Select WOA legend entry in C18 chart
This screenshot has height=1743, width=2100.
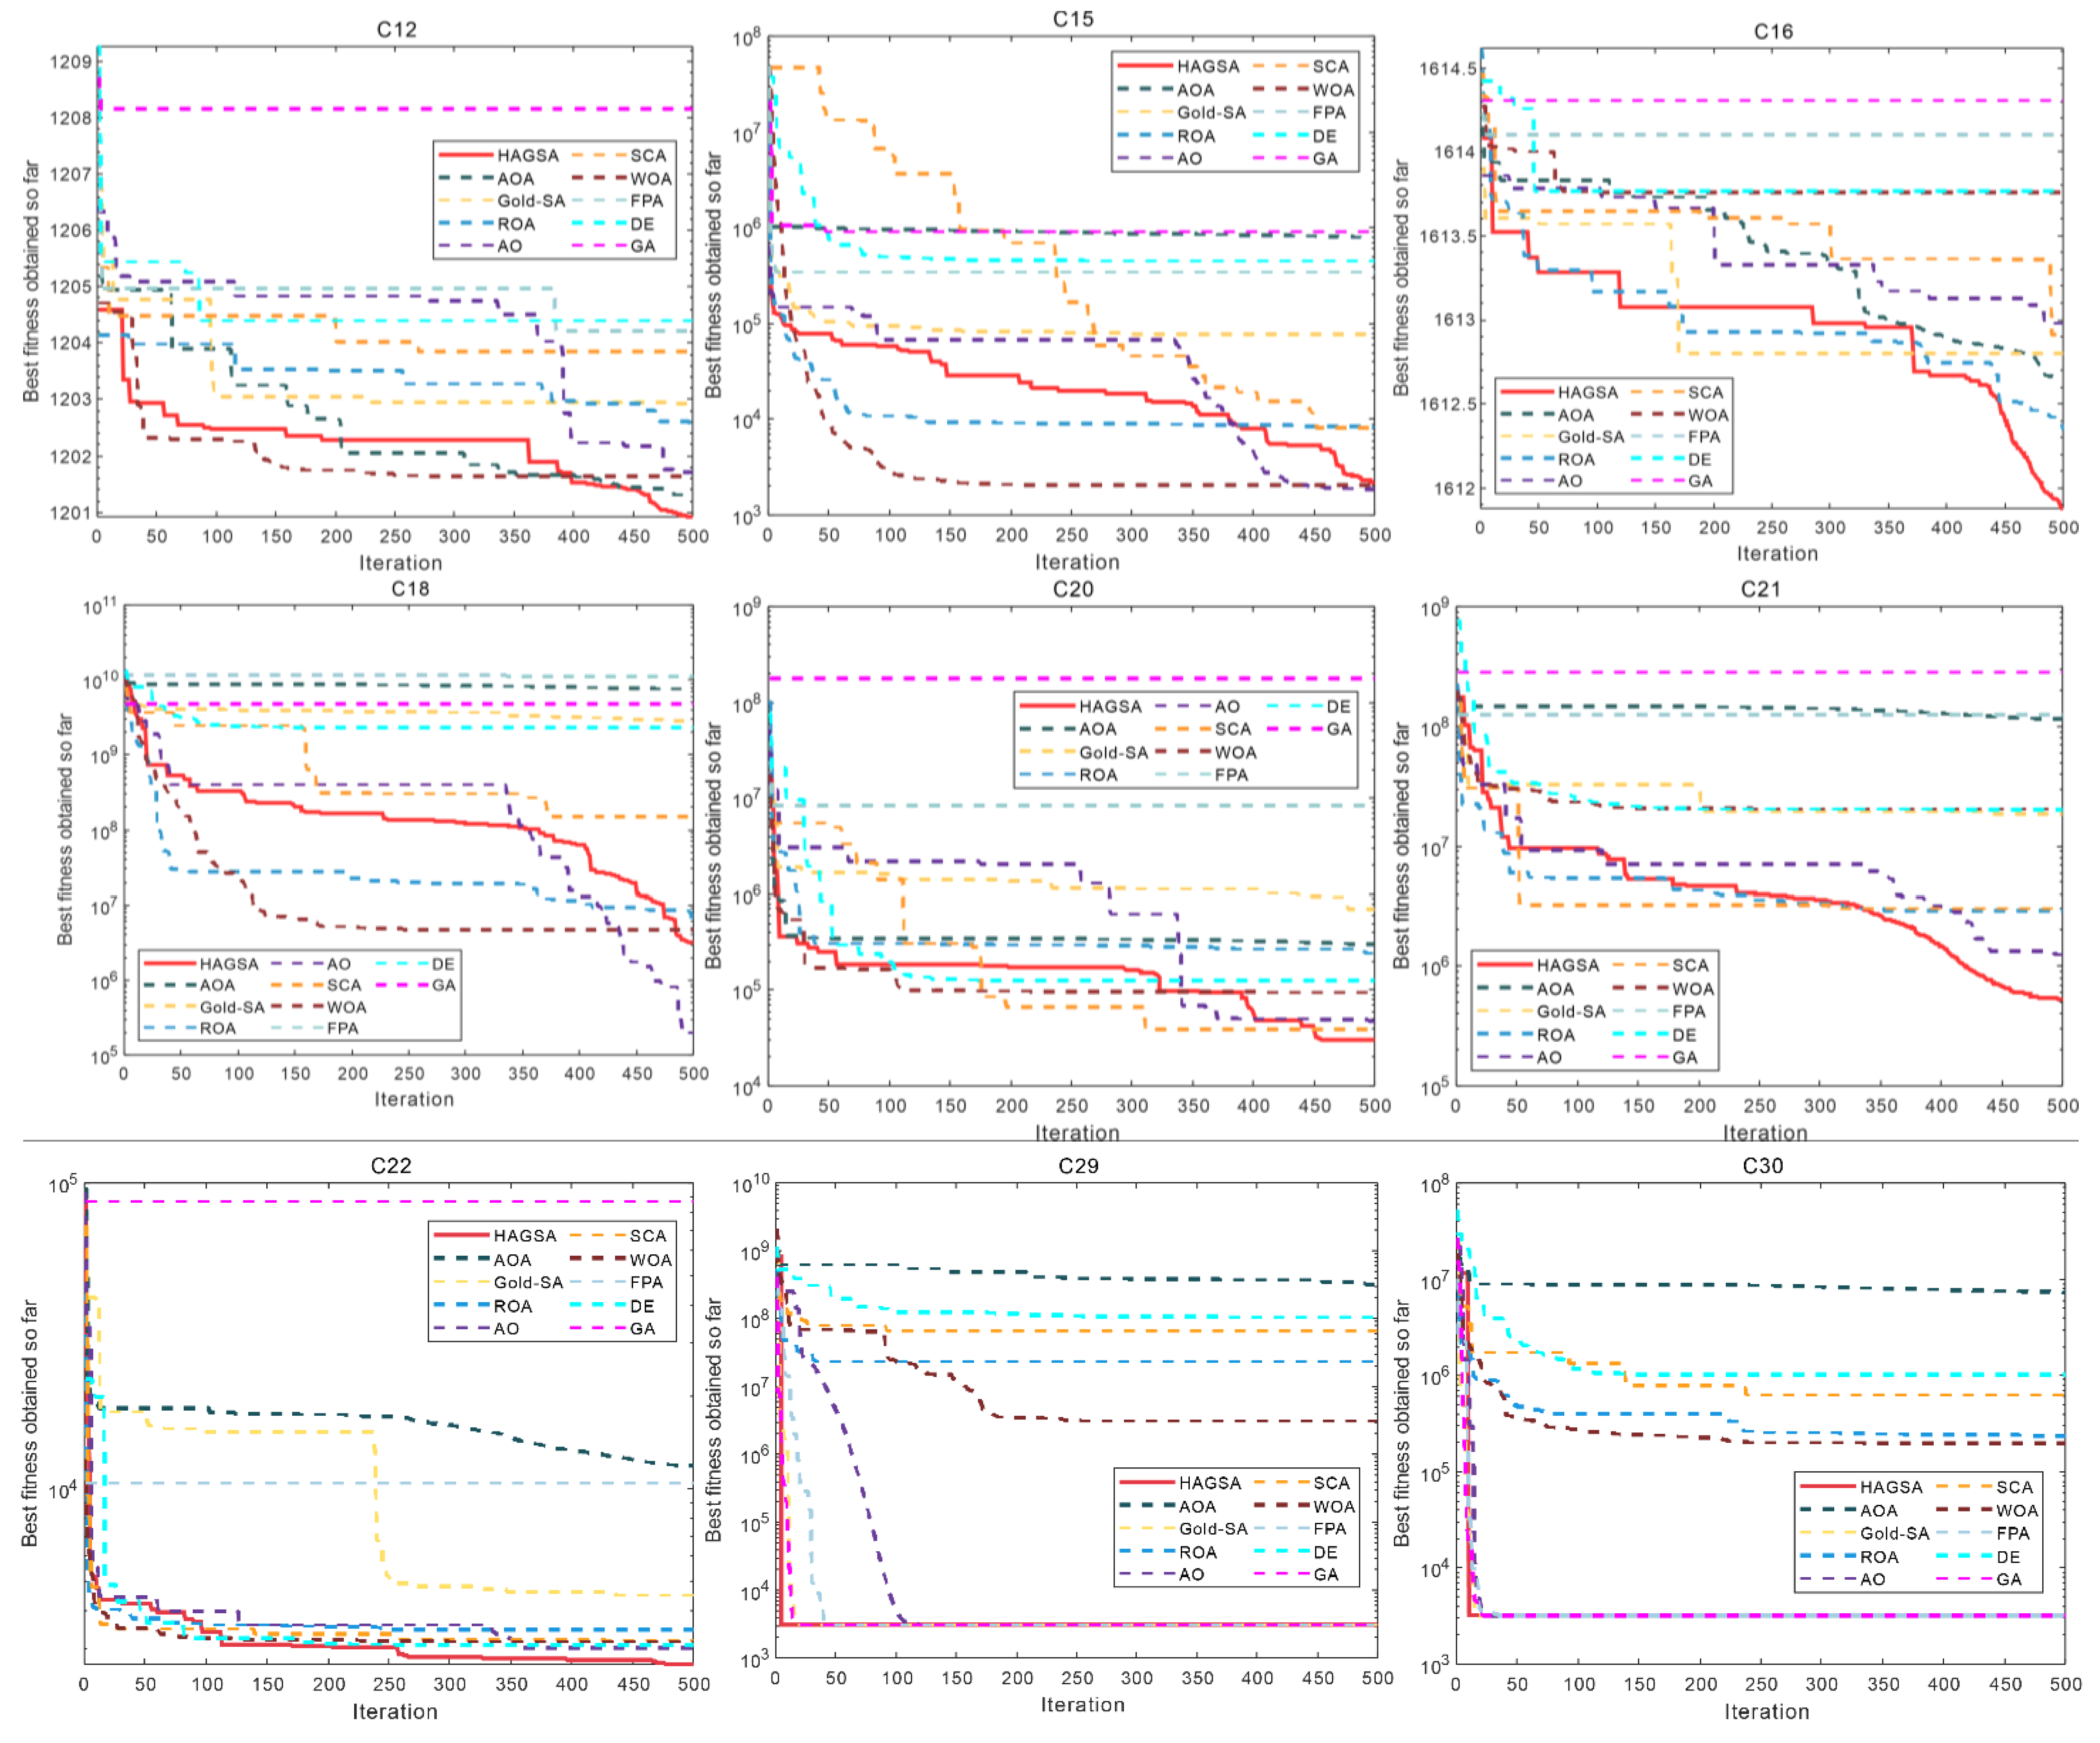point(346,1007)
